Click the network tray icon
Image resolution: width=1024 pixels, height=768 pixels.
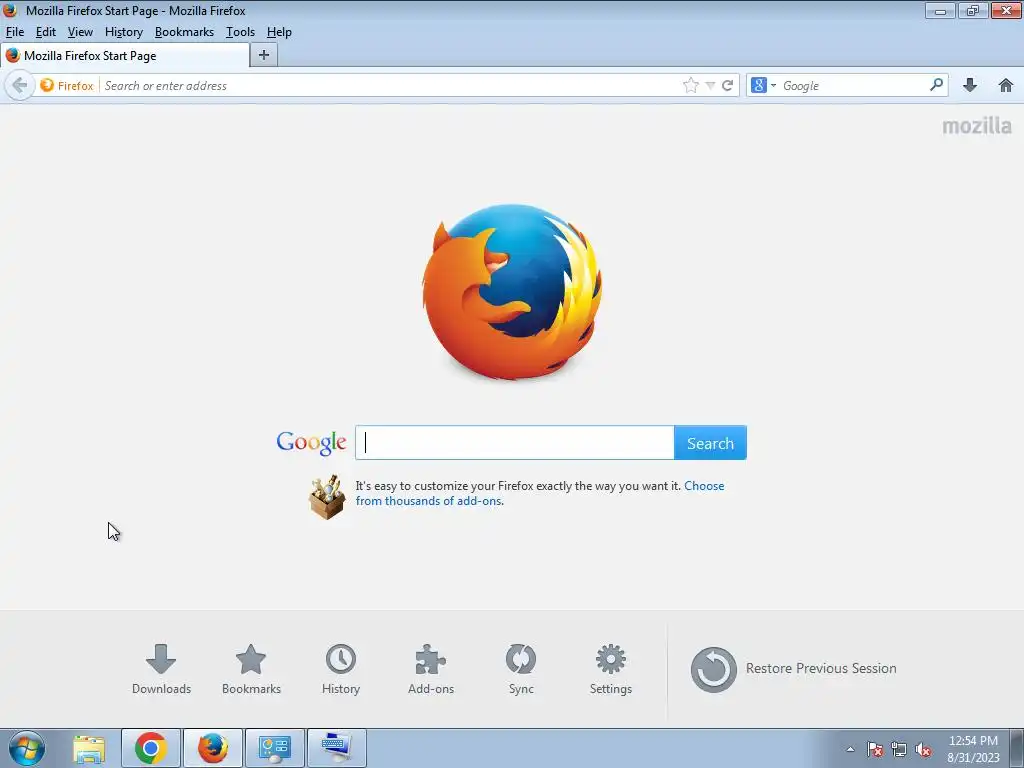click(x=899, y=749)
